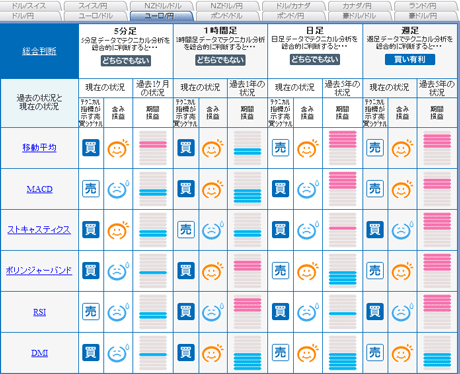
Task: Open the NZドル/ドル tab
Action: coord(162,6)
